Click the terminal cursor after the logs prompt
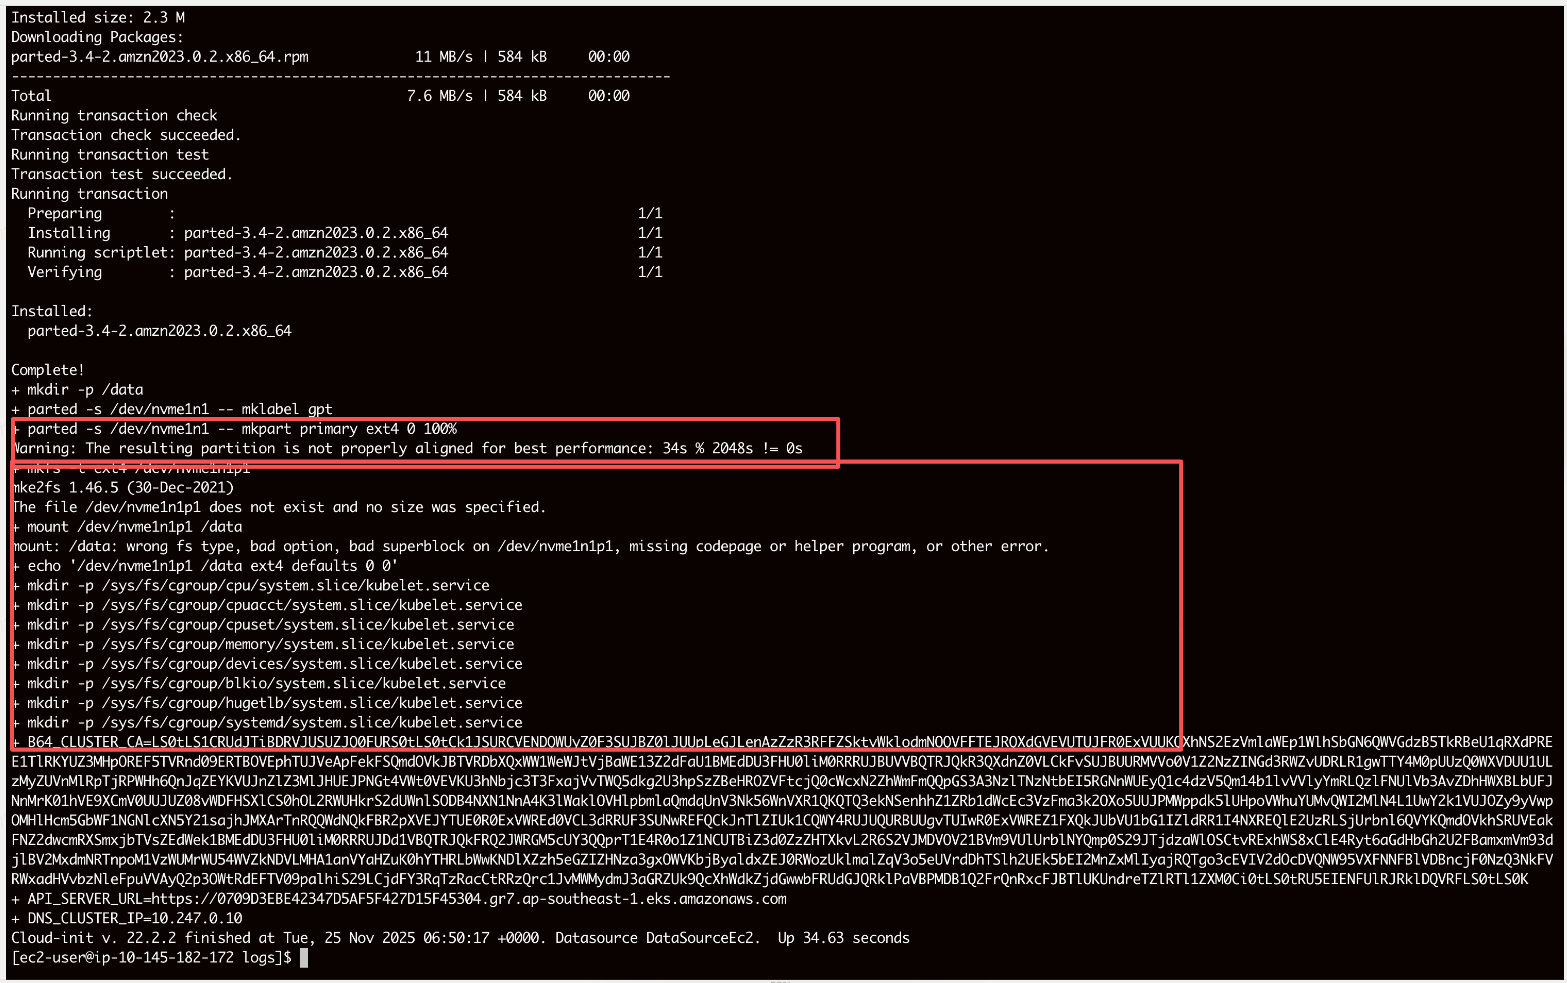 (304, 958)
